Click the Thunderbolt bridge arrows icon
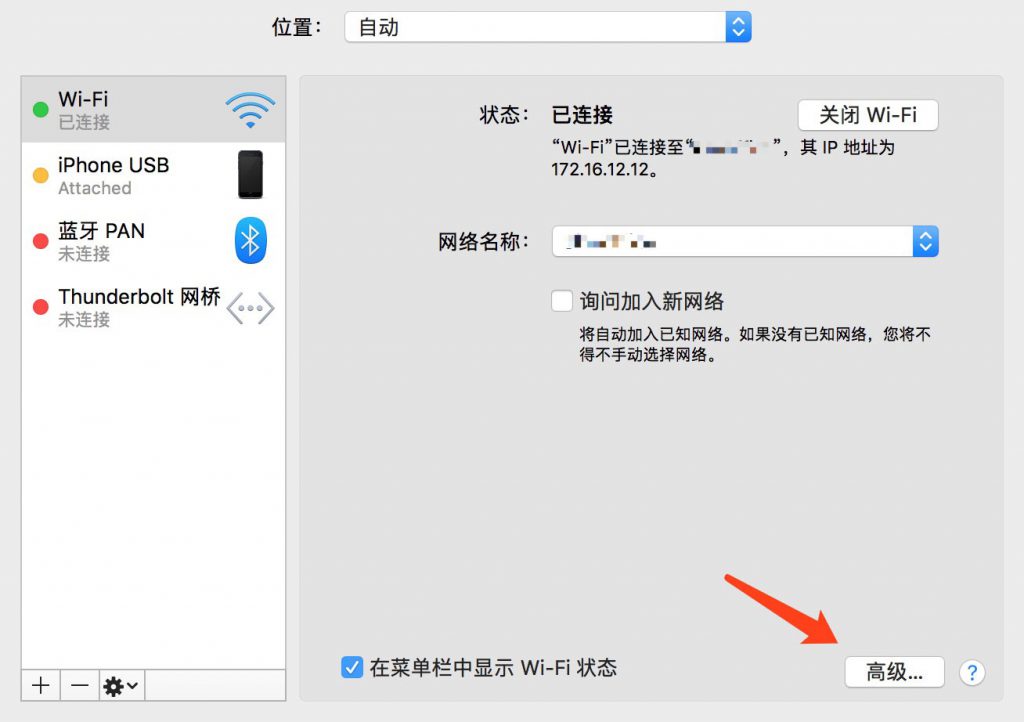This screenshot has width=1024, height=722. coord(250,308)
